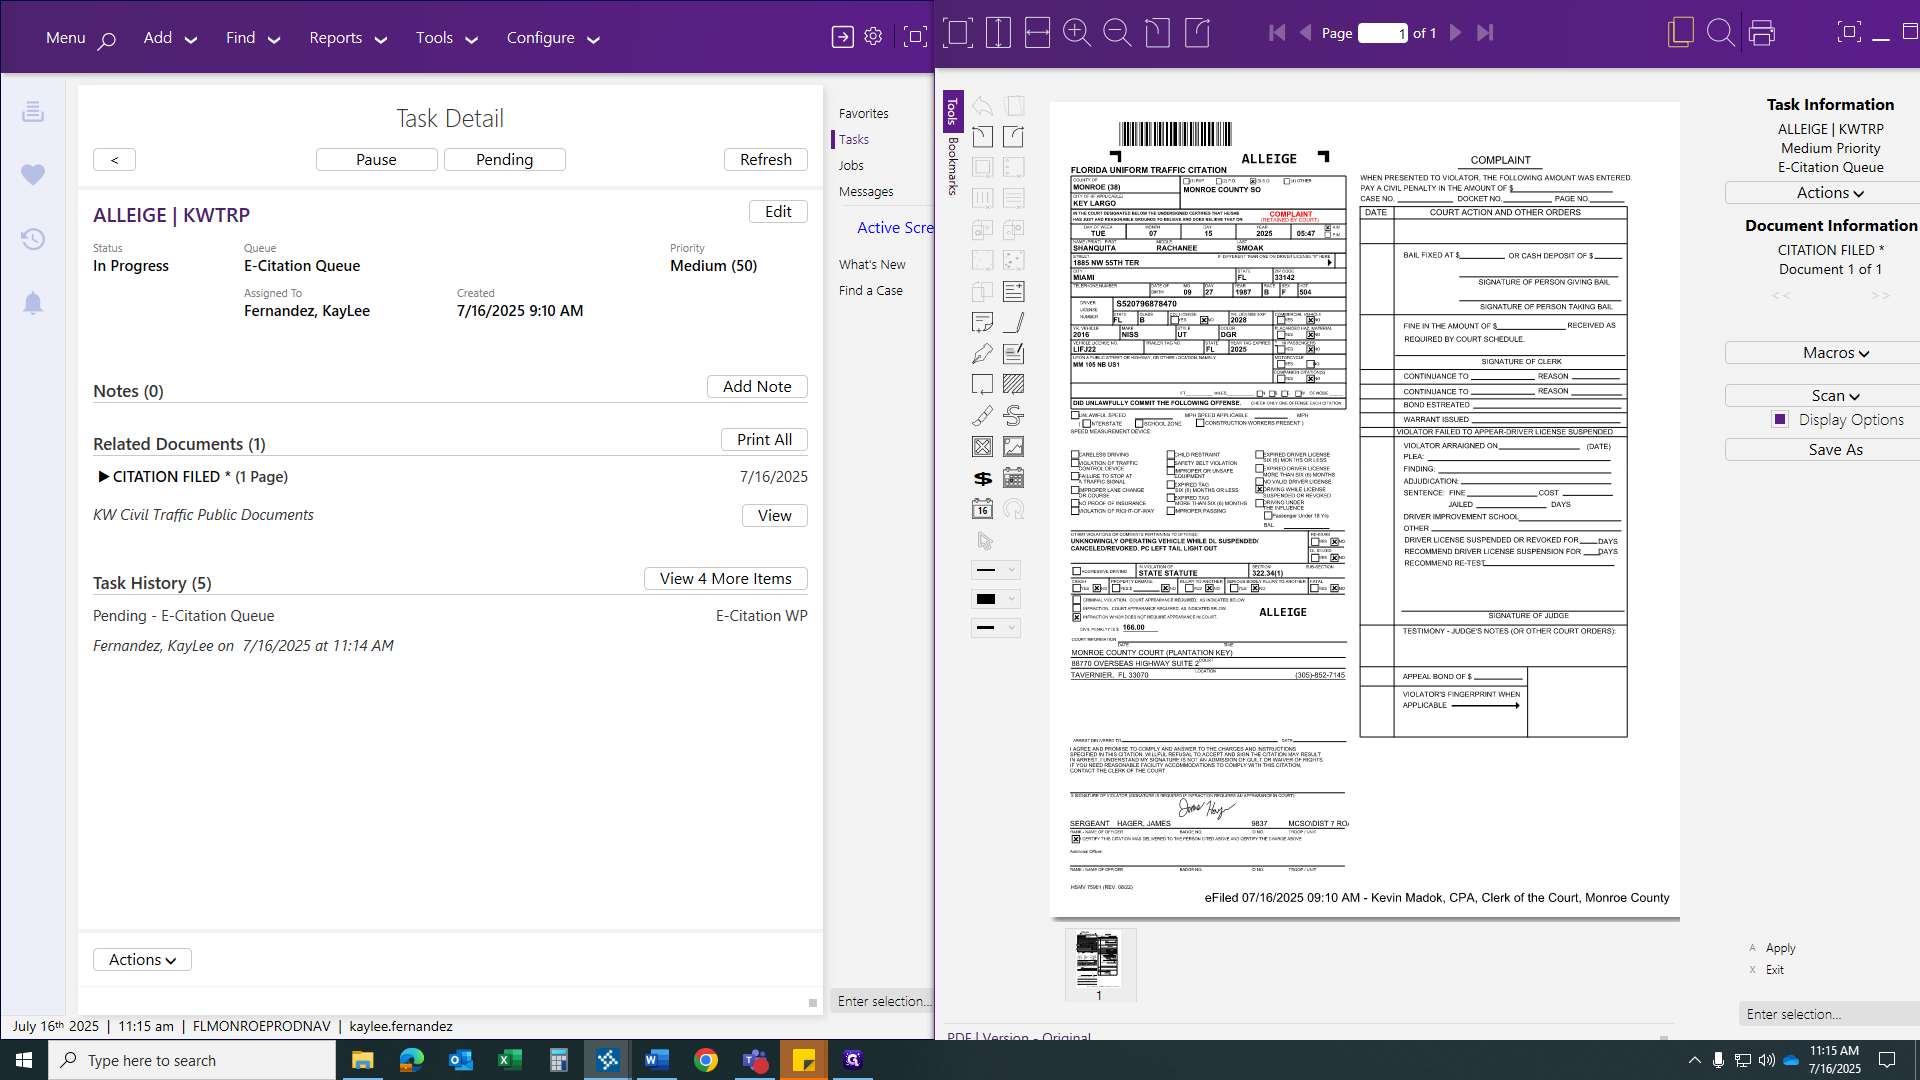This screenshot has width=1920, height=1080.
Task: Click the Add Note button
Action: point(757,387)
